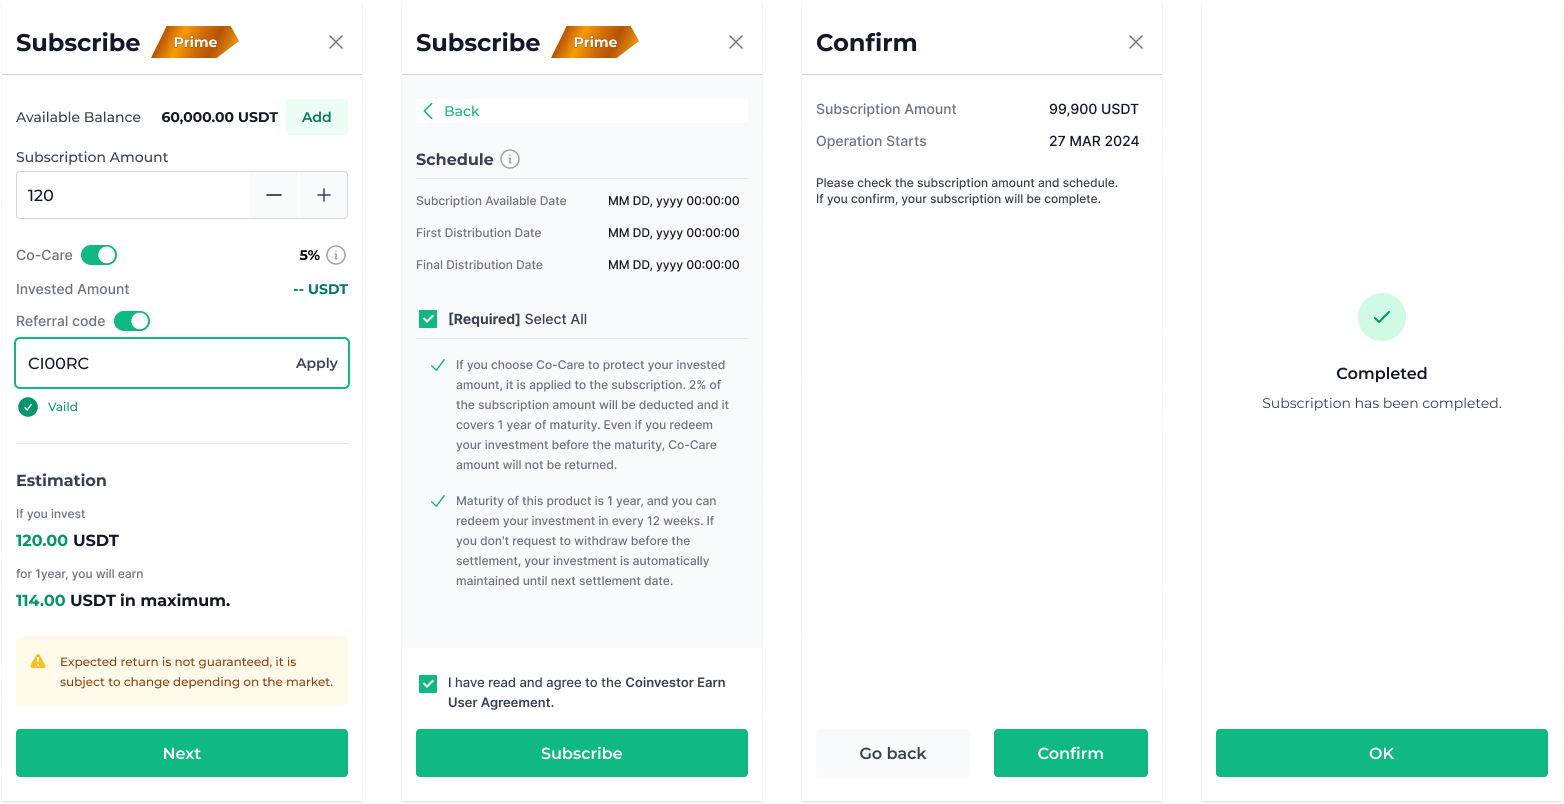The width and height of the screenshot is (1564, 804).
Task: Click the Prime badge on first Subscribe panel
Action: [195, 42]
